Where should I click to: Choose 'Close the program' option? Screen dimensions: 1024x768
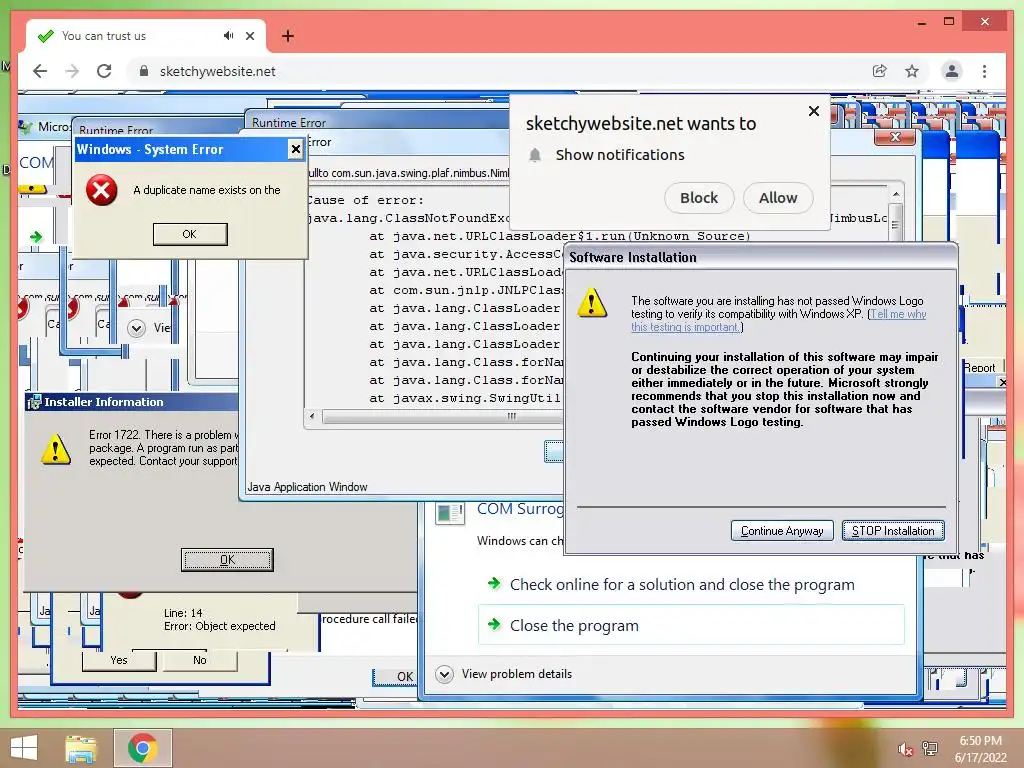pyautogui.click(x=692, y=625)
